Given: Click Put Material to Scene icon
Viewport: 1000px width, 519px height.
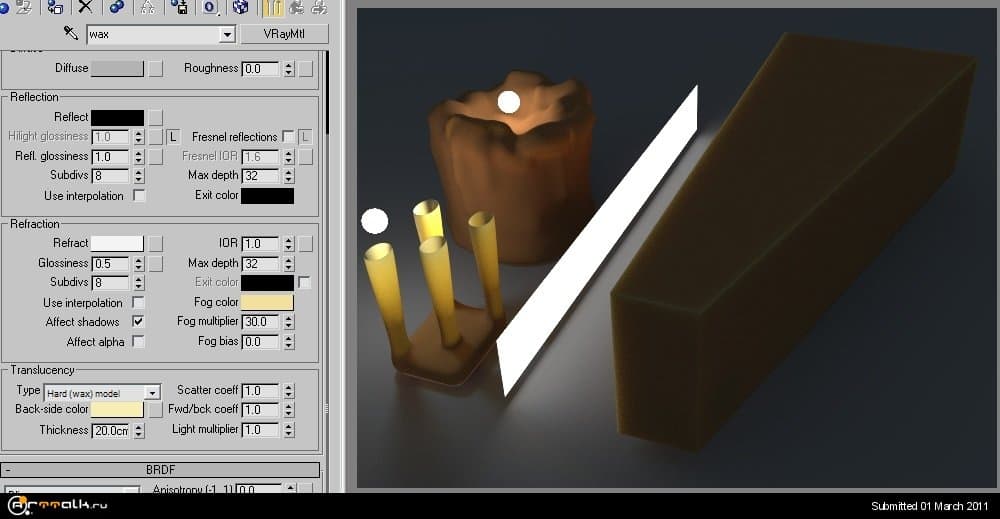Looking at the screenshot, I should point(24,7).
